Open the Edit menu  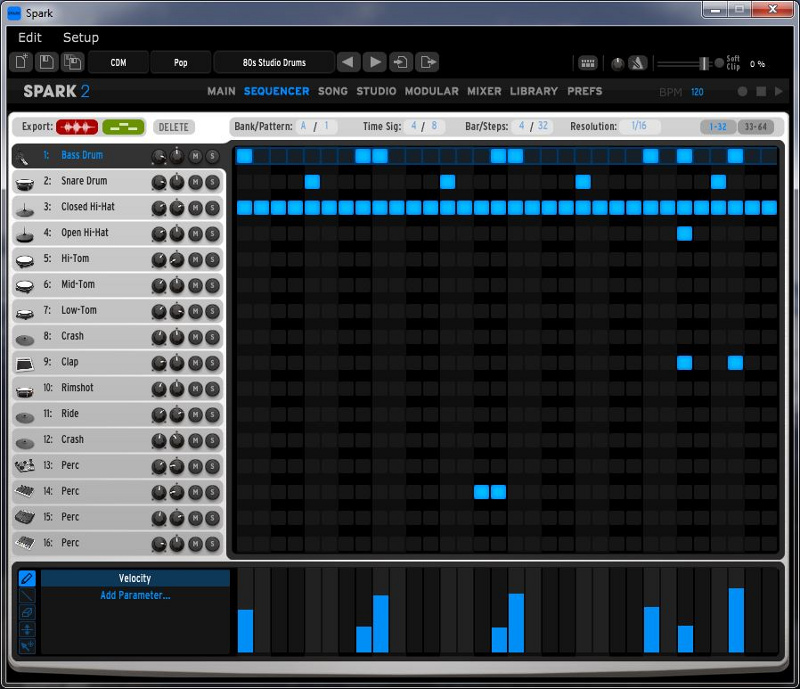(30, 37)
